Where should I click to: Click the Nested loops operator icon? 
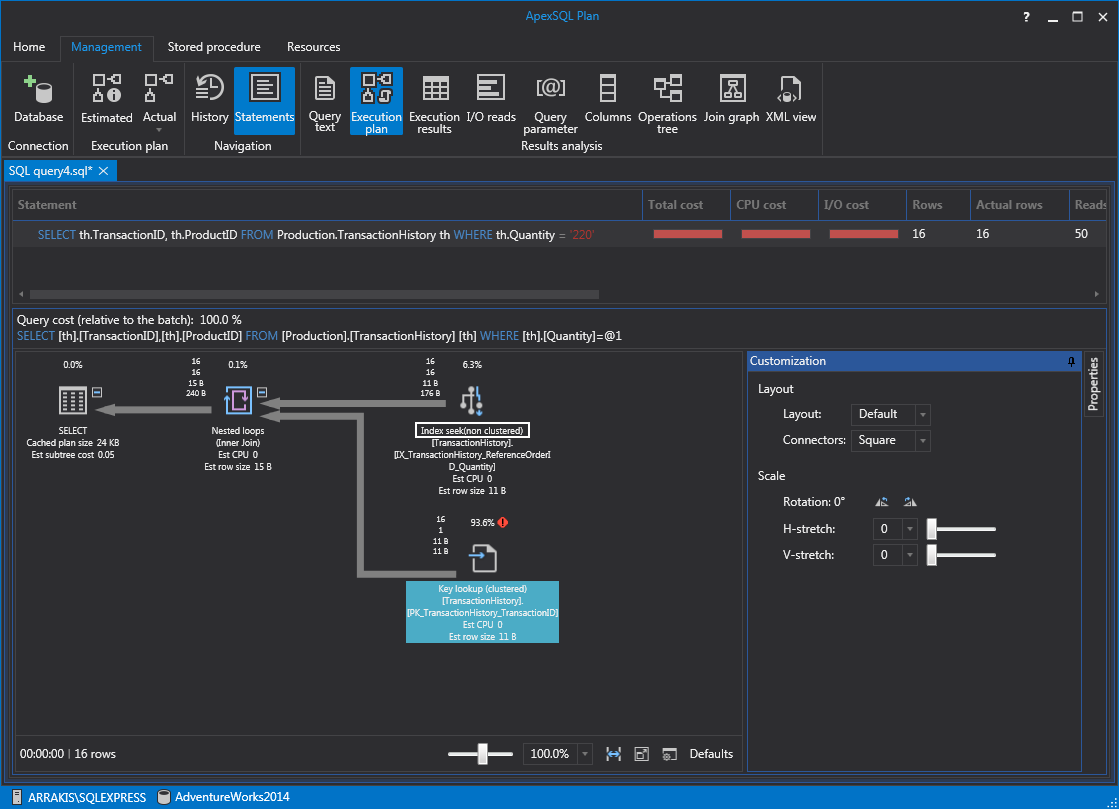click(x=238, y=400)
